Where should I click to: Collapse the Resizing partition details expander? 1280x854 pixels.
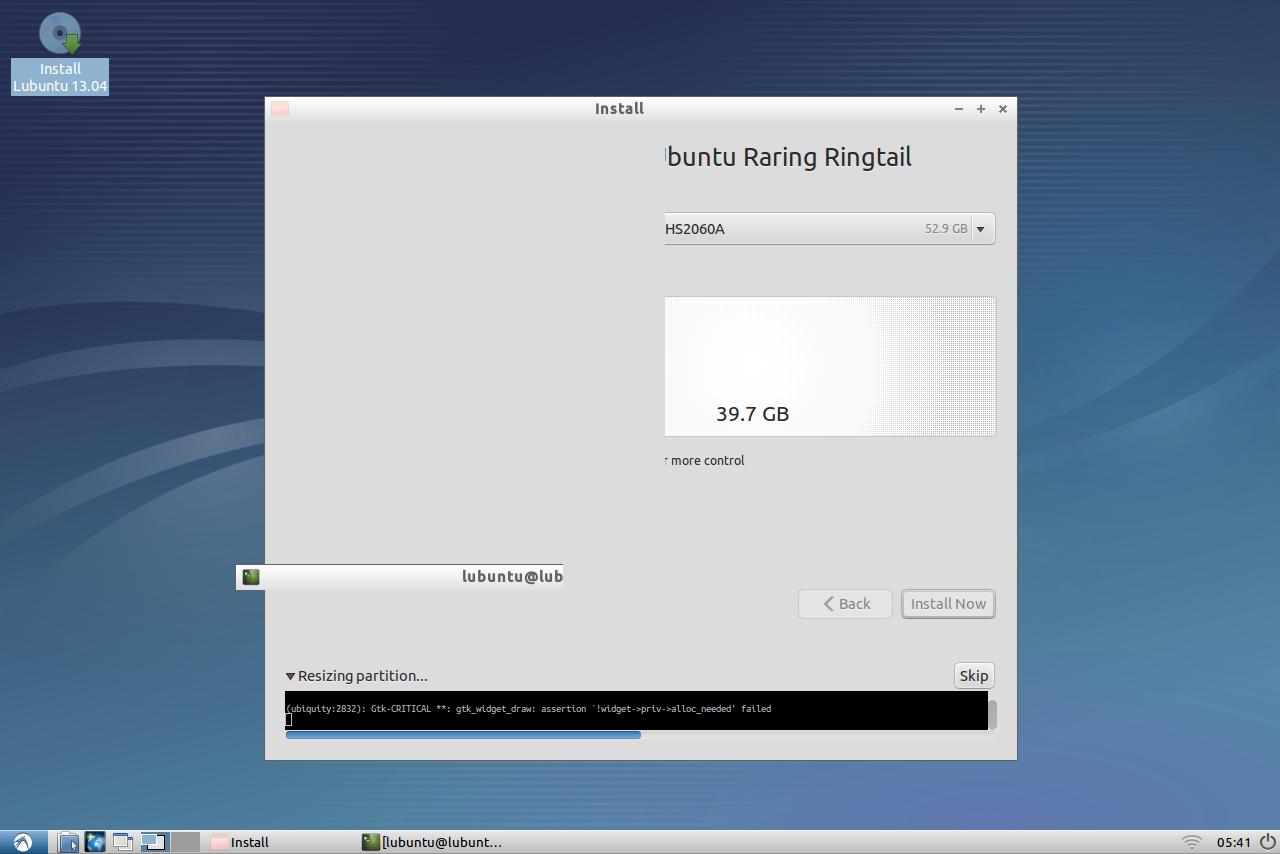(x=291, y=676)
